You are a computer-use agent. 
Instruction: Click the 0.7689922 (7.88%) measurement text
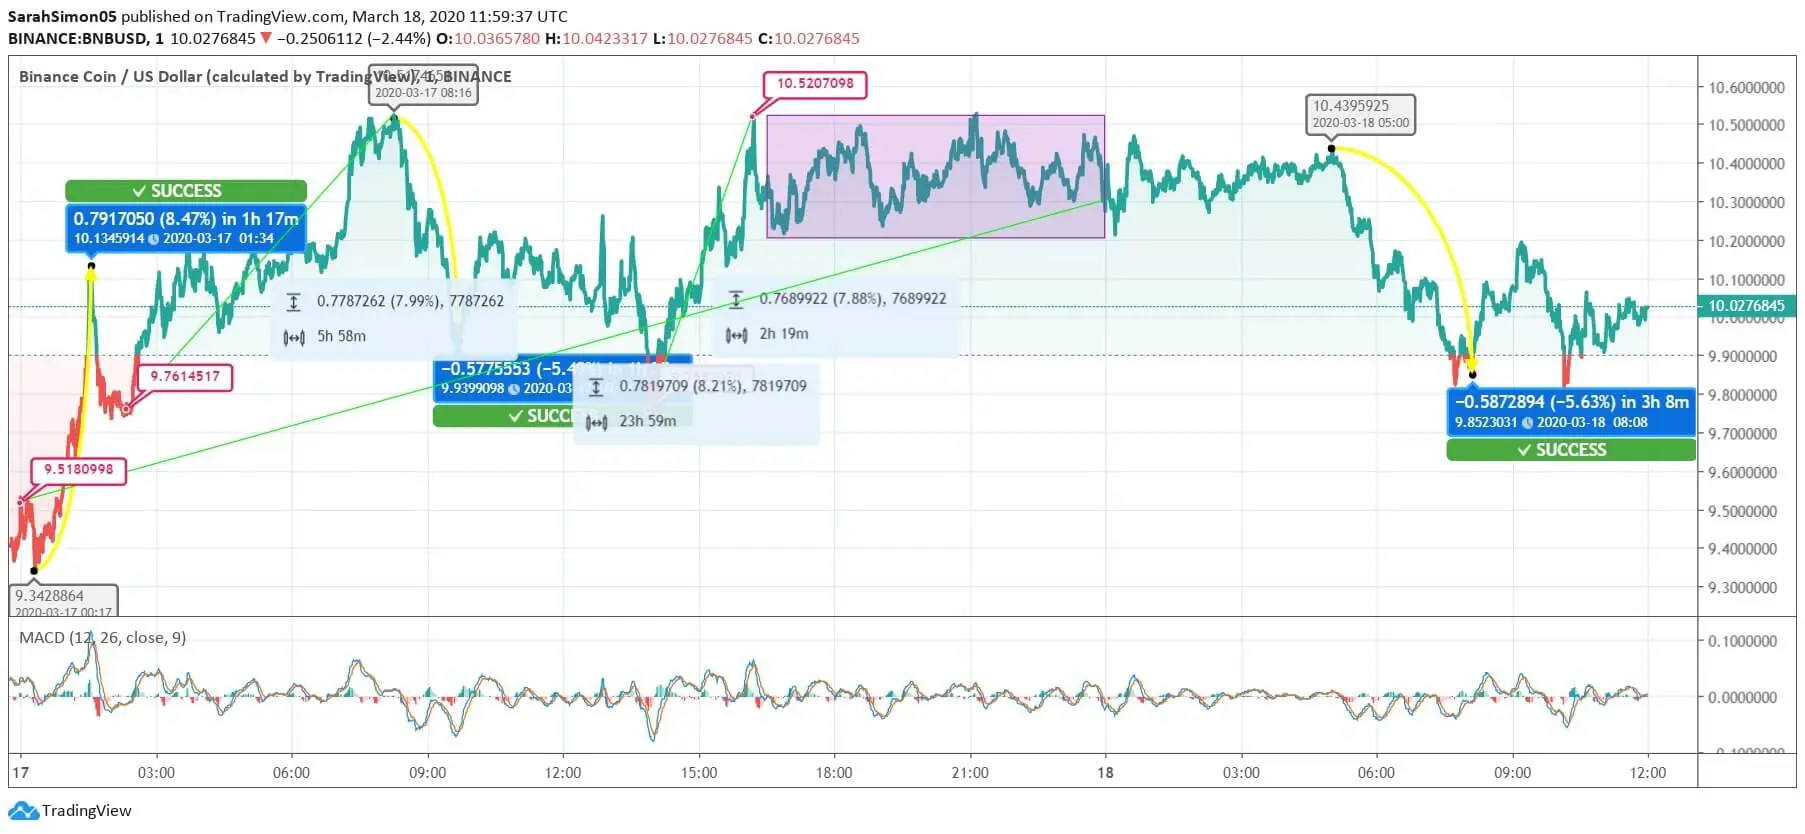(x=852, y=299)
